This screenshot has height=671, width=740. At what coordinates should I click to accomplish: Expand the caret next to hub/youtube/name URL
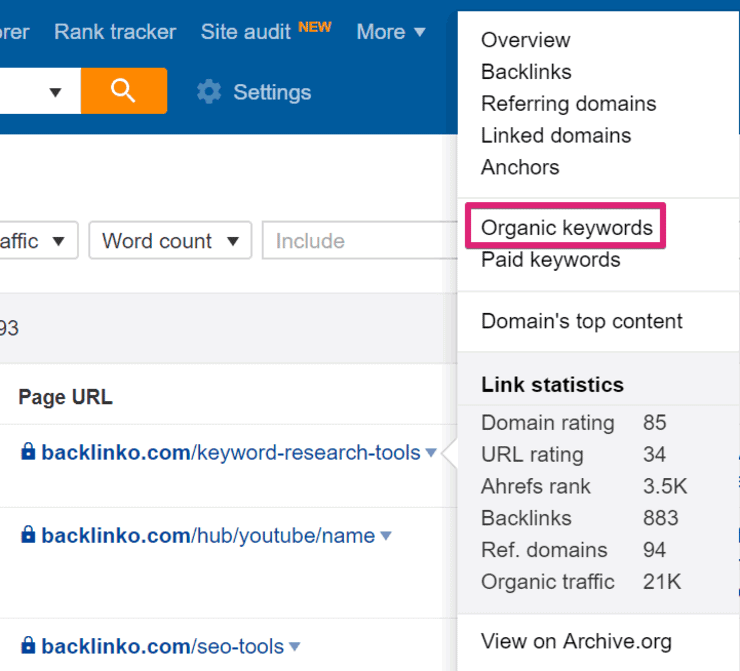(385, 536)
